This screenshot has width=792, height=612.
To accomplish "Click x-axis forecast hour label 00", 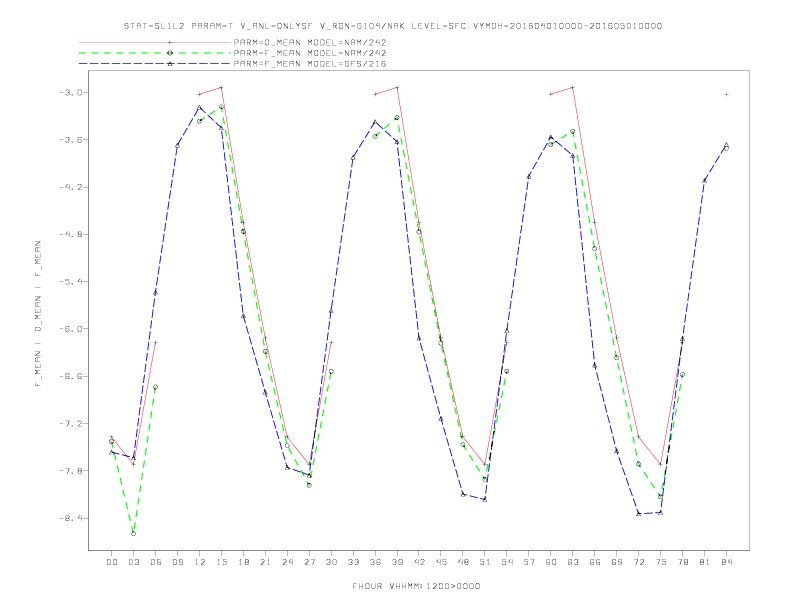I will pos(112,562).
